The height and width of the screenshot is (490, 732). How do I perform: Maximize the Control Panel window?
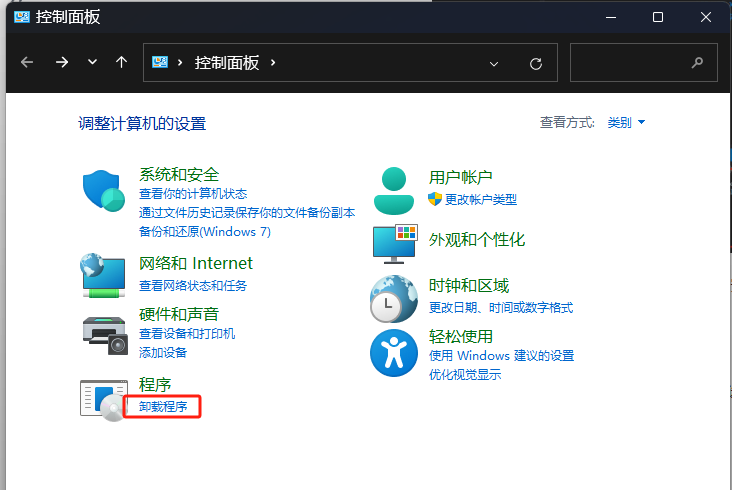[658, 17]
